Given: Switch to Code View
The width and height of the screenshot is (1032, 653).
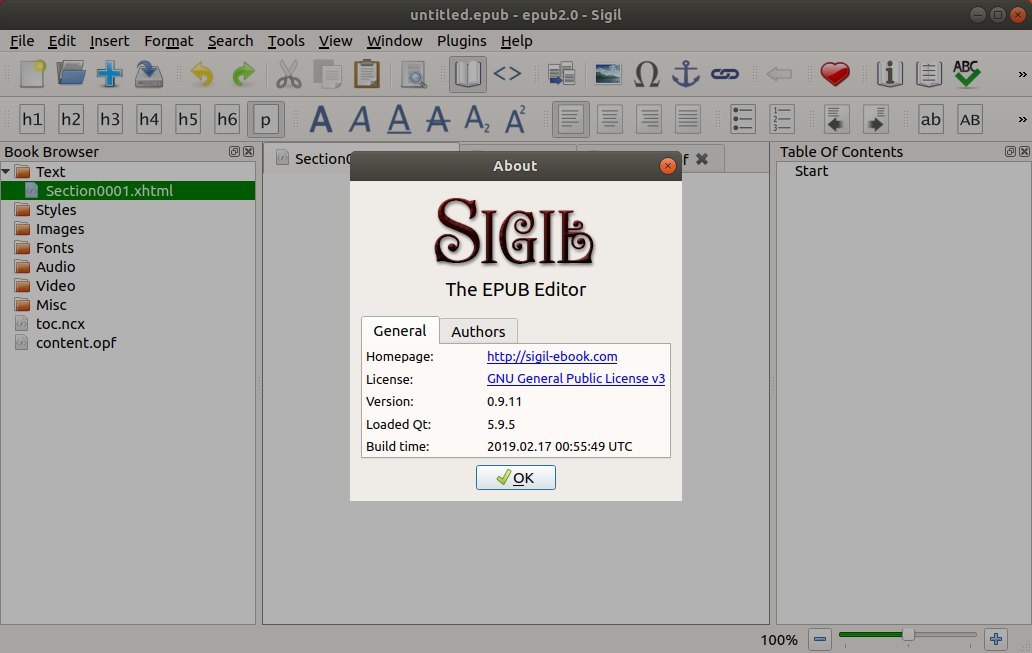Looking at the screenshot, I should 507,74.
